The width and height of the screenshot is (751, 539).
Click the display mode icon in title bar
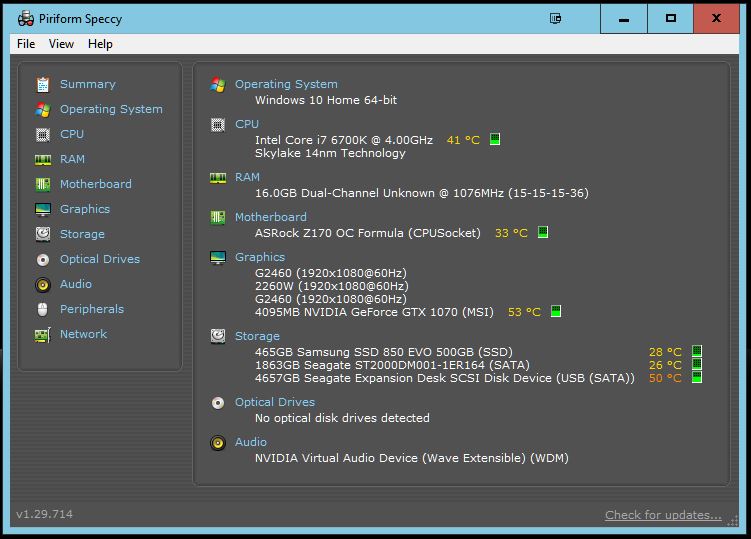point(556,19)
